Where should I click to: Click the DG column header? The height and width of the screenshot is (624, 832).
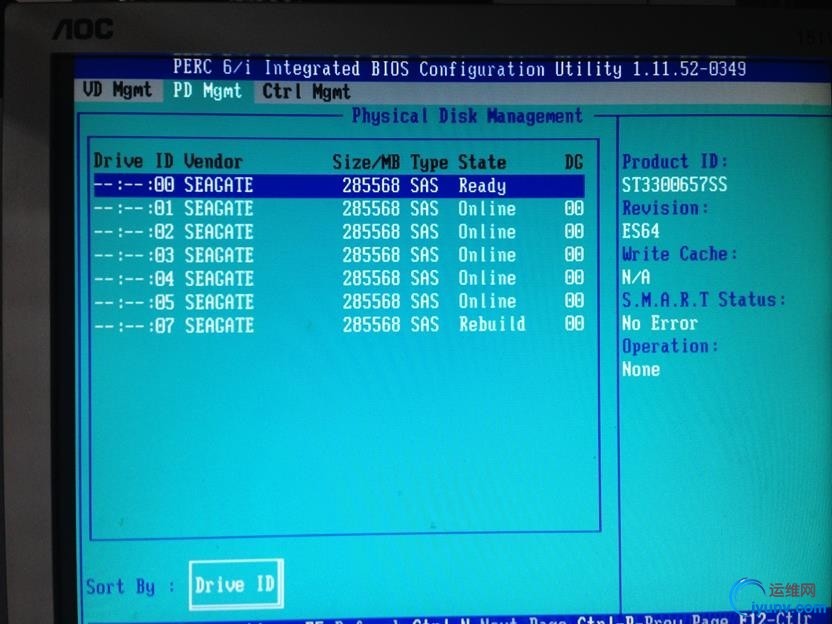(574, 162)
